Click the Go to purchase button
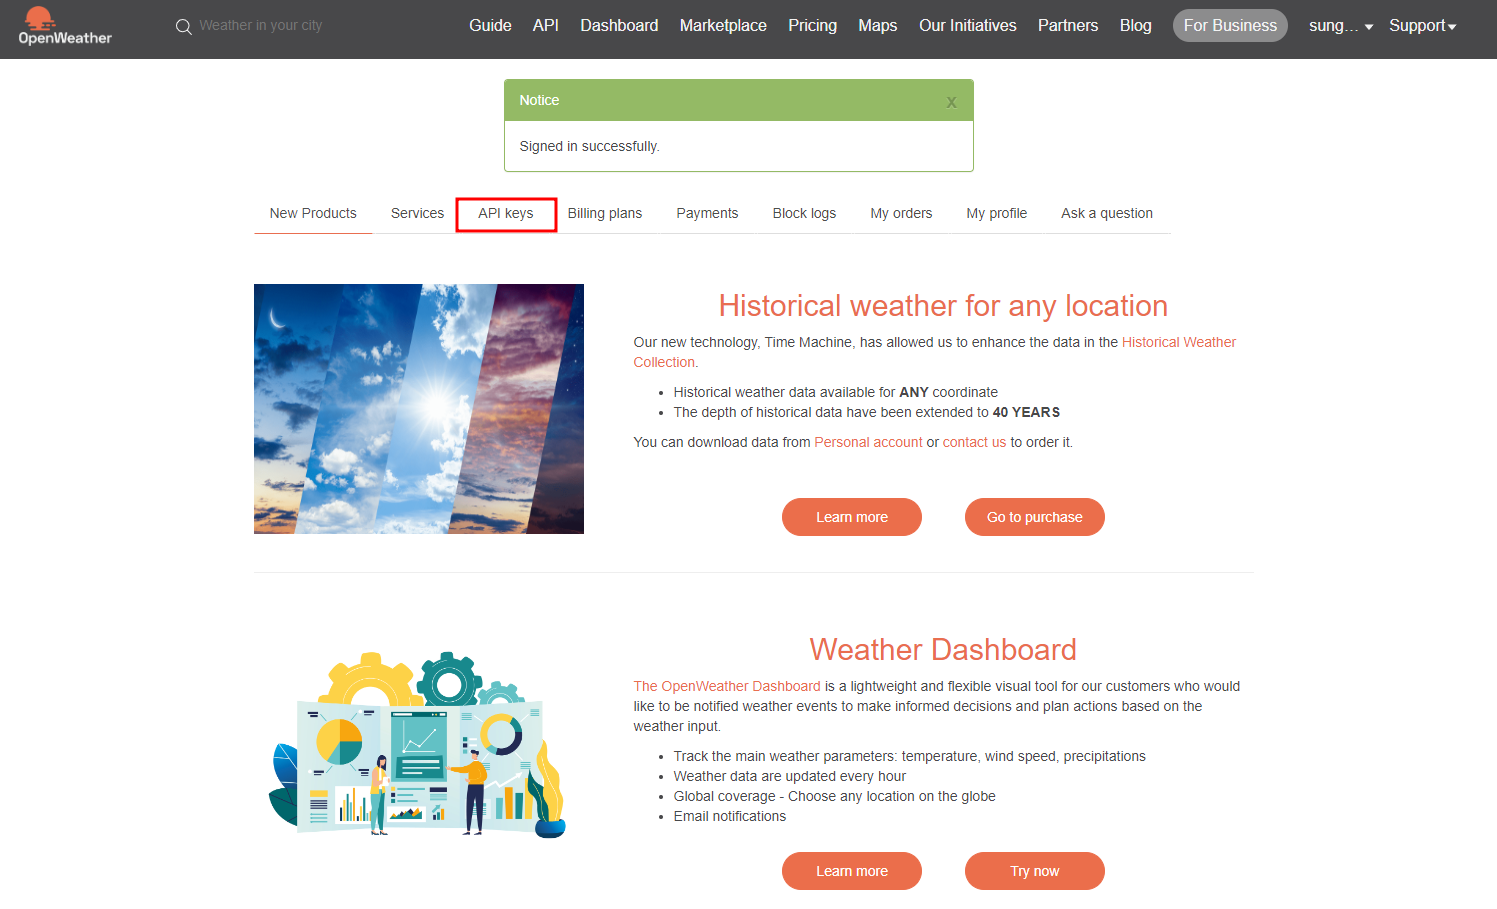This screenshot has width=1497, height=909. [1035, 517]
